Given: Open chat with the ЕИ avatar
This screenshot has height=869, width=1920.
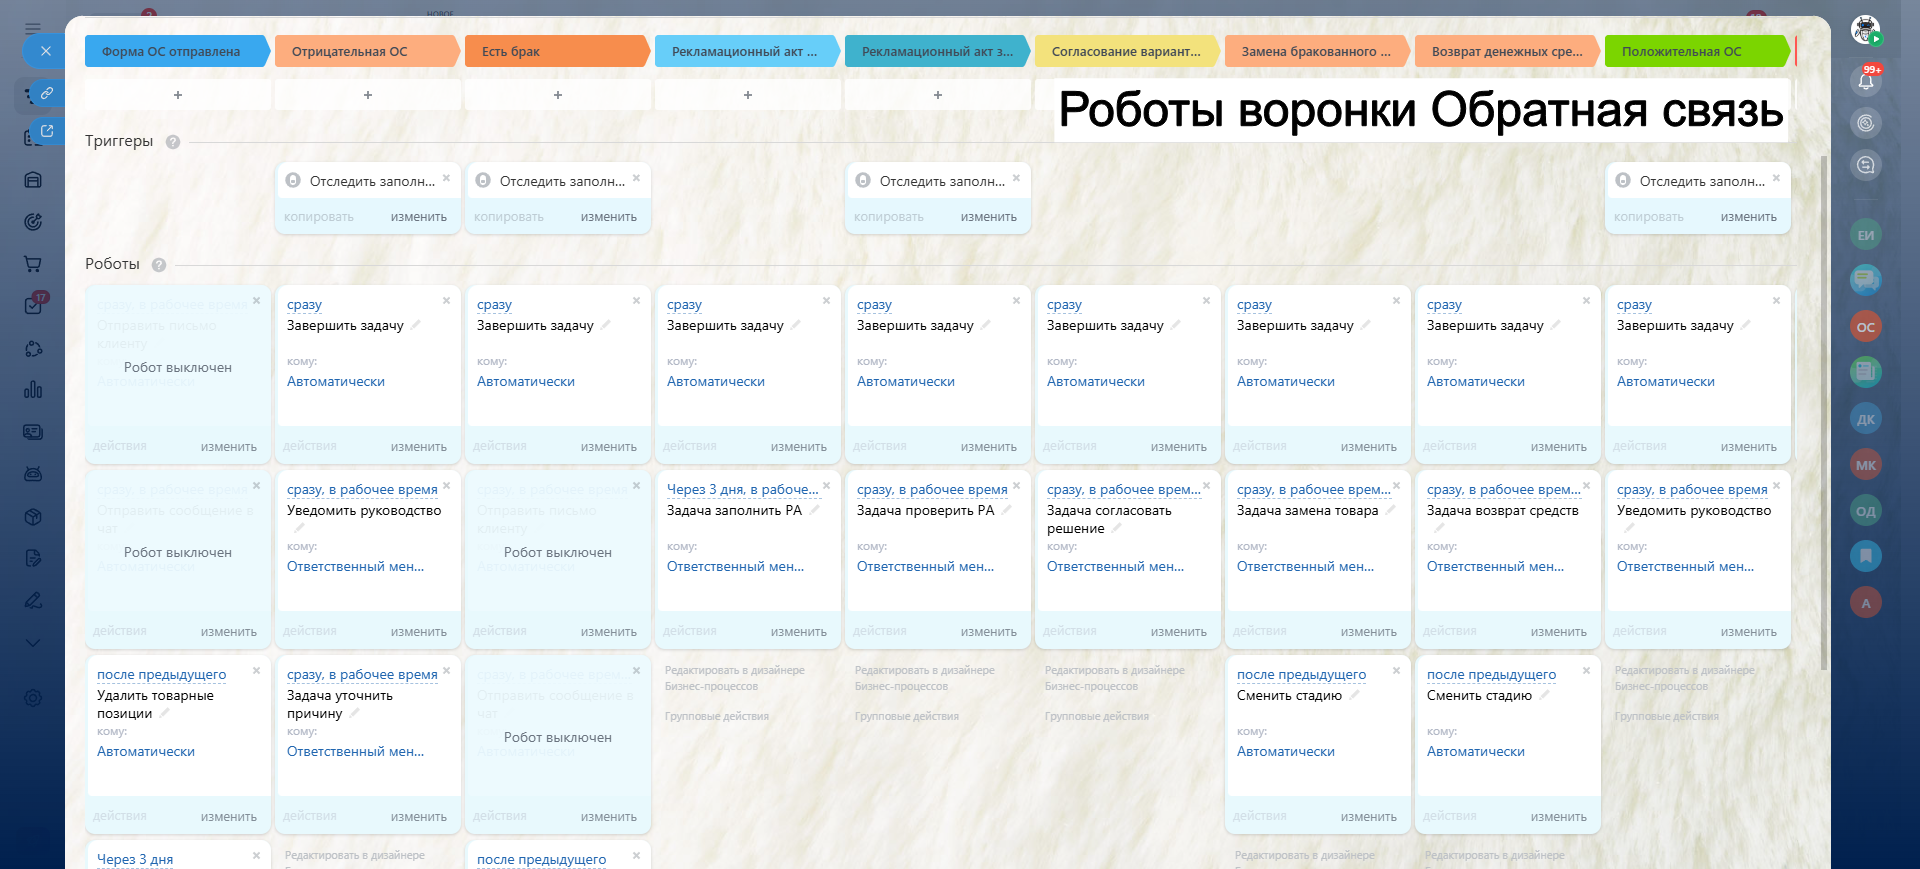Looking at the screenshot, I should [x=1866, y=235].
